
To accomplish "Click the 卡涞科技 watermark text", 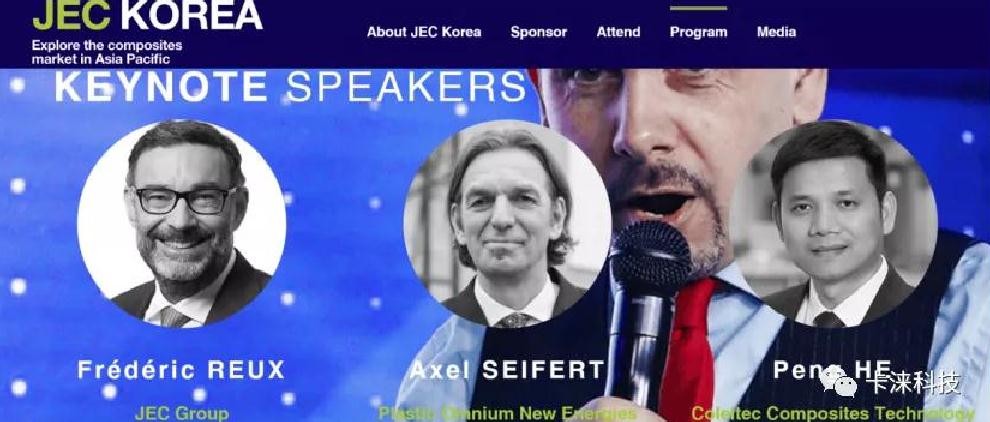I will (x=914, y=383).
